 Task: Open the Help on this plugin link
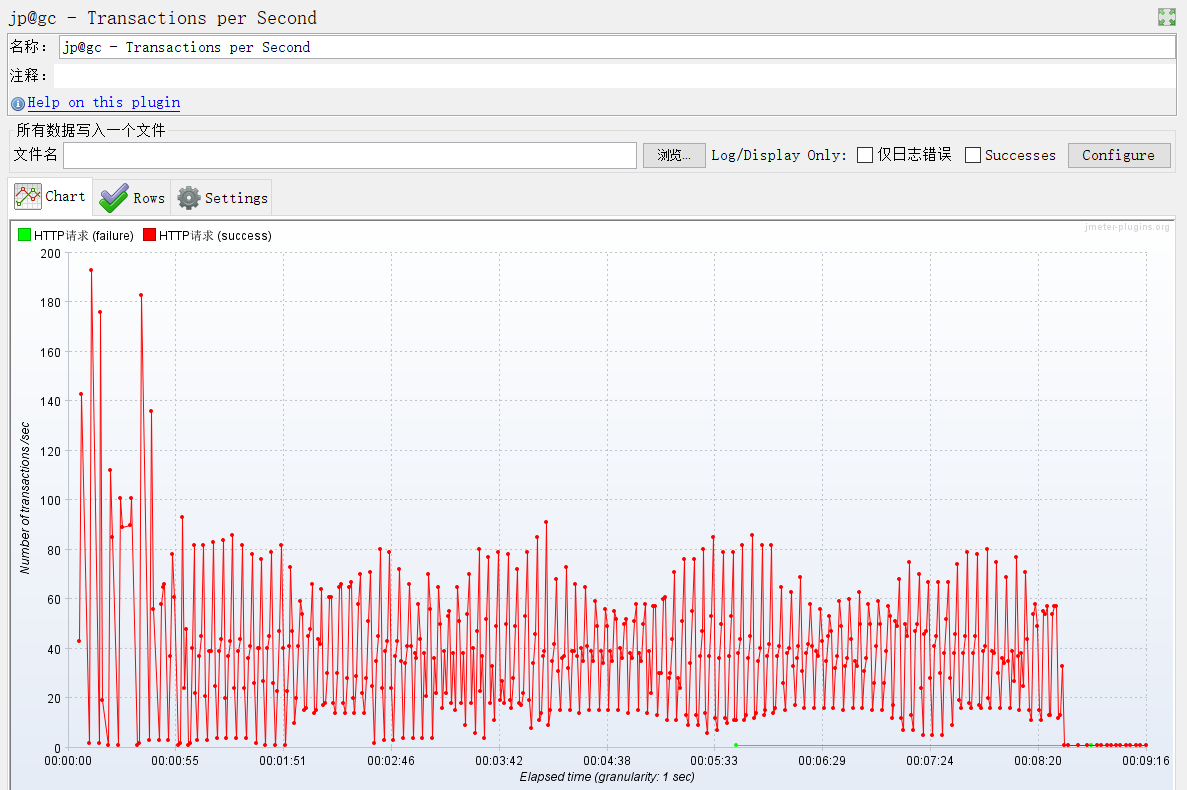(x=104, y=102)
